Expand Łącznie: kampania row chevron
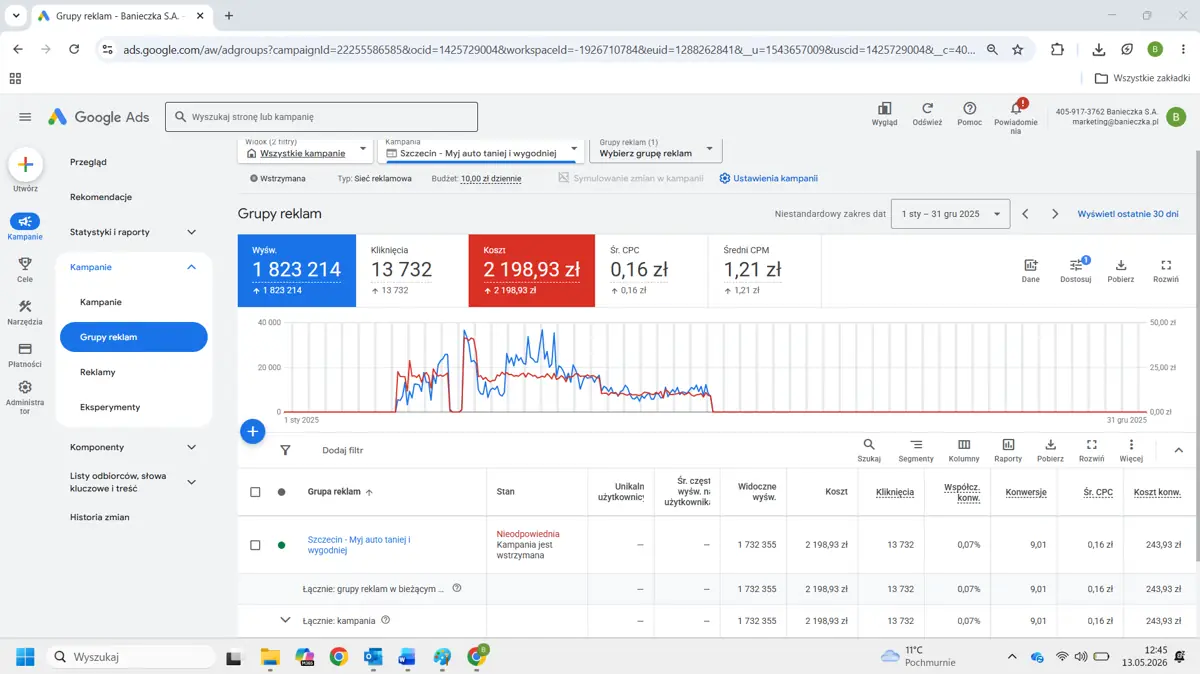 coord(285,620)
